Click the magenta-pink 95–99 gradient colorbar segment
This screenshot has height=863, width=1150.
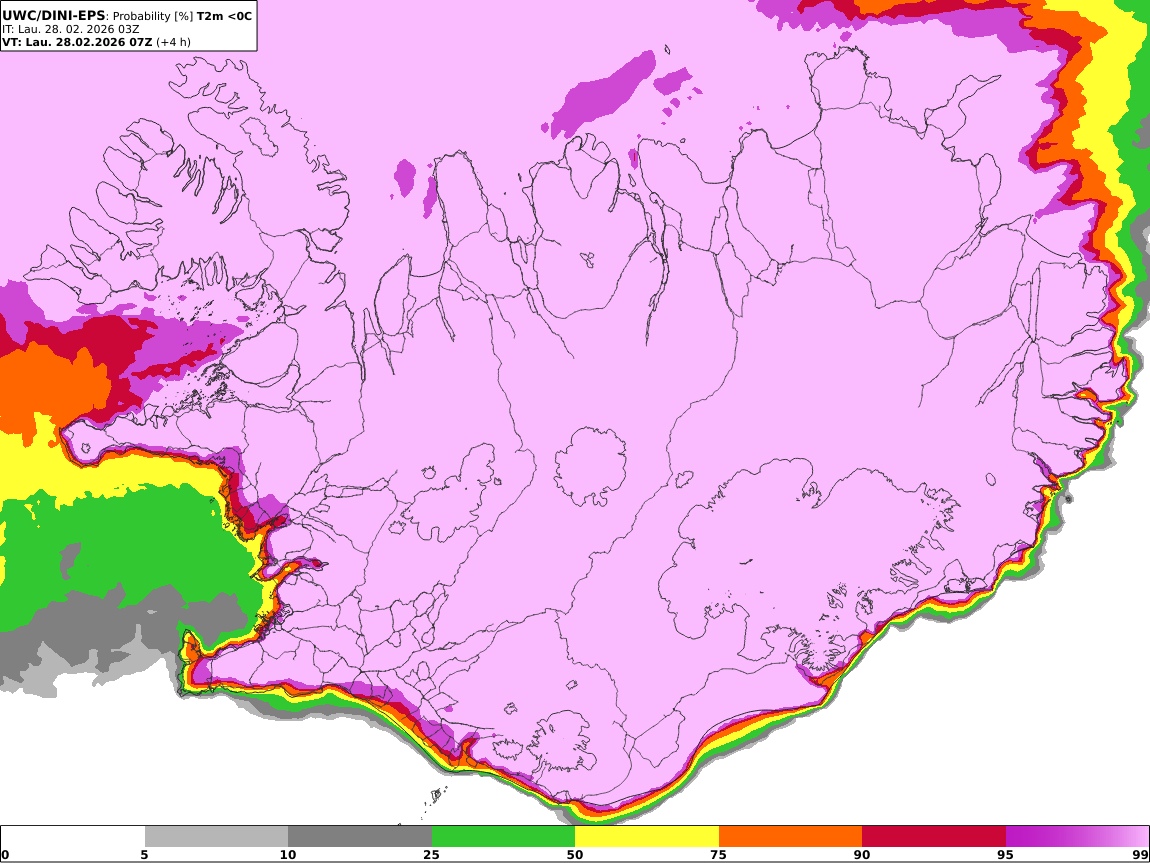(x=1077, y=837)
